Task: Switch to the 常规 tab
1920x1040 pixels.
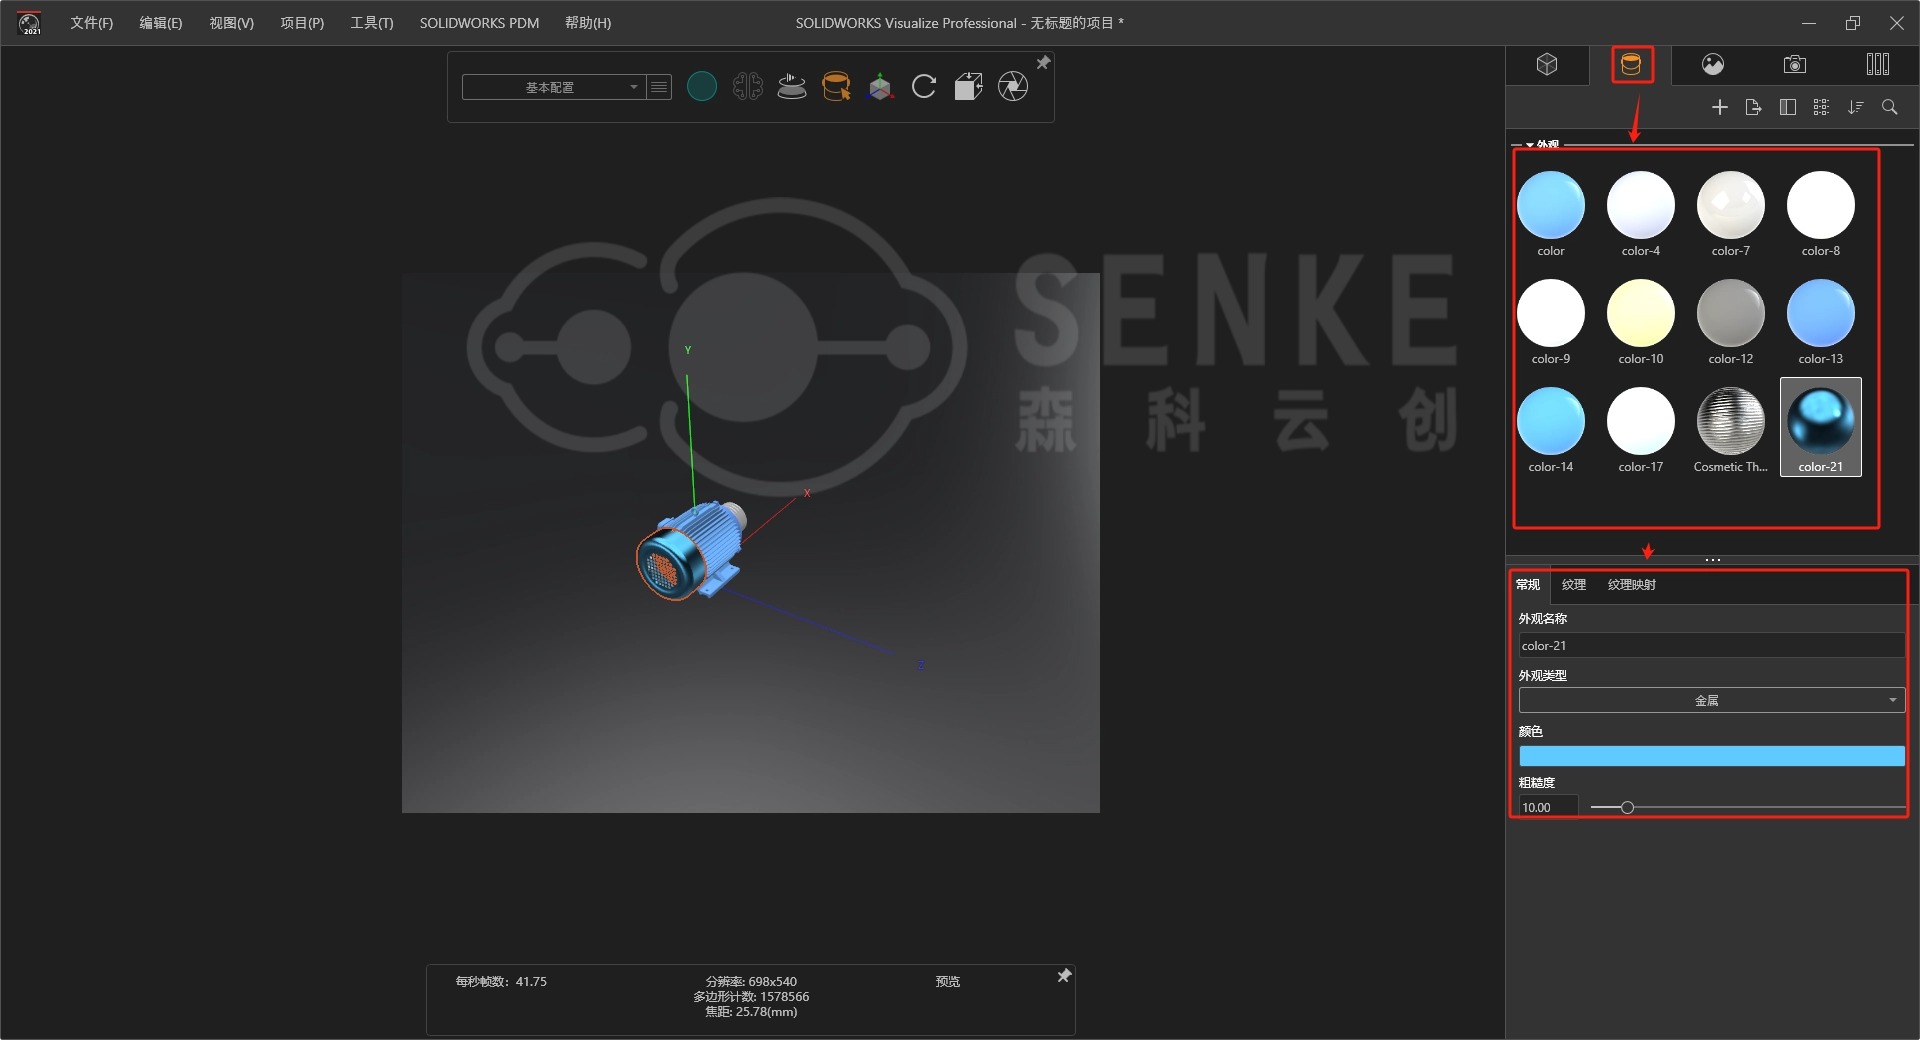Action: [1528, 585]
